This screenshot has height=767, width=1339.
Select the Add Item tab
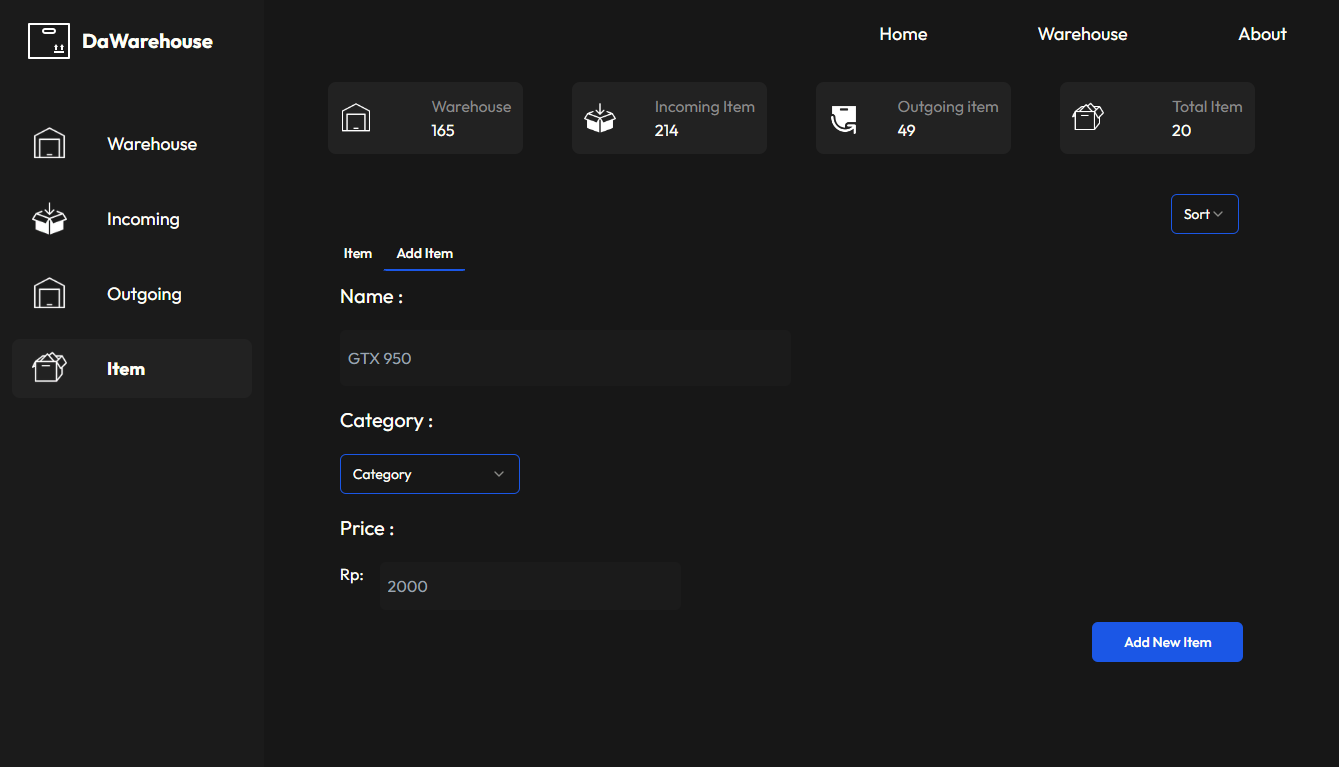coord(424,254)
